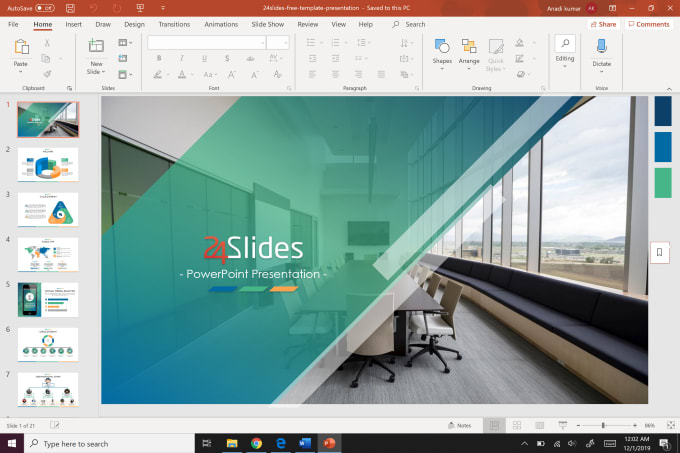680x453 pixels.
Task: Open the font name combo box
Action: coord(206,42)
